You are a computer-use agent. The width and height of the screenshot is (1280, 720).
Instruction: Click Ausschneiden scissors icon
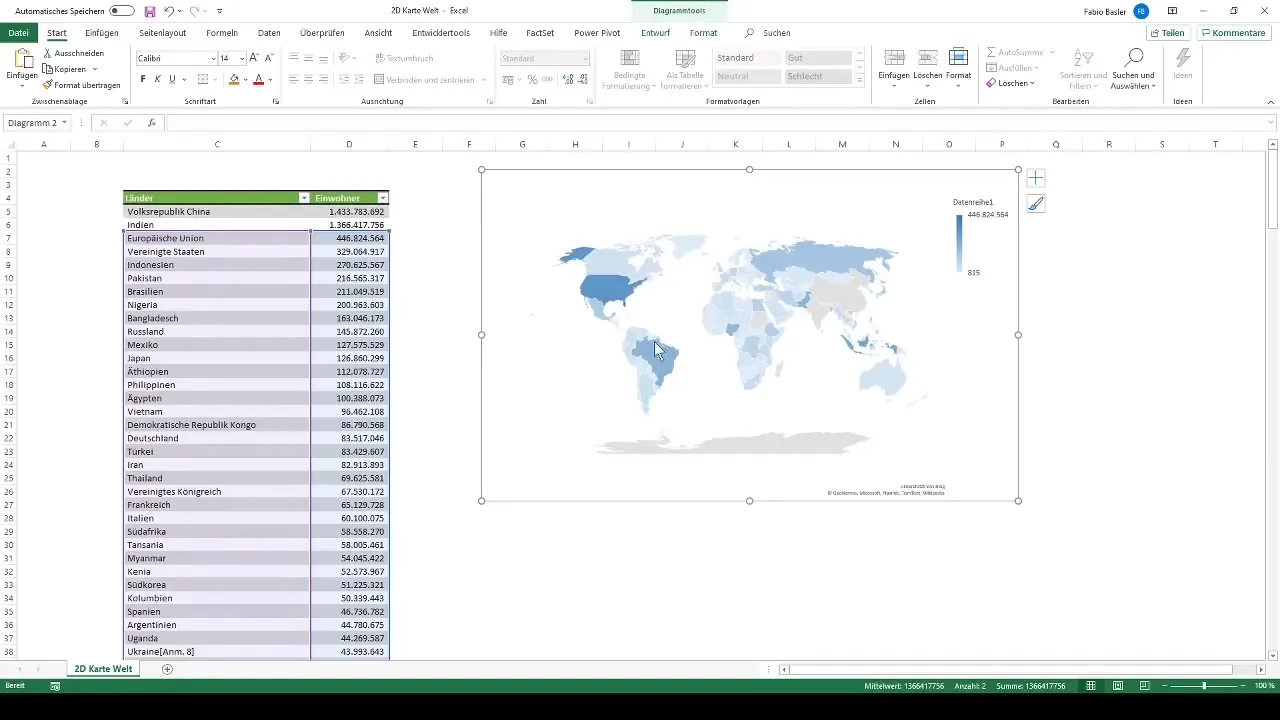point(48,53)
